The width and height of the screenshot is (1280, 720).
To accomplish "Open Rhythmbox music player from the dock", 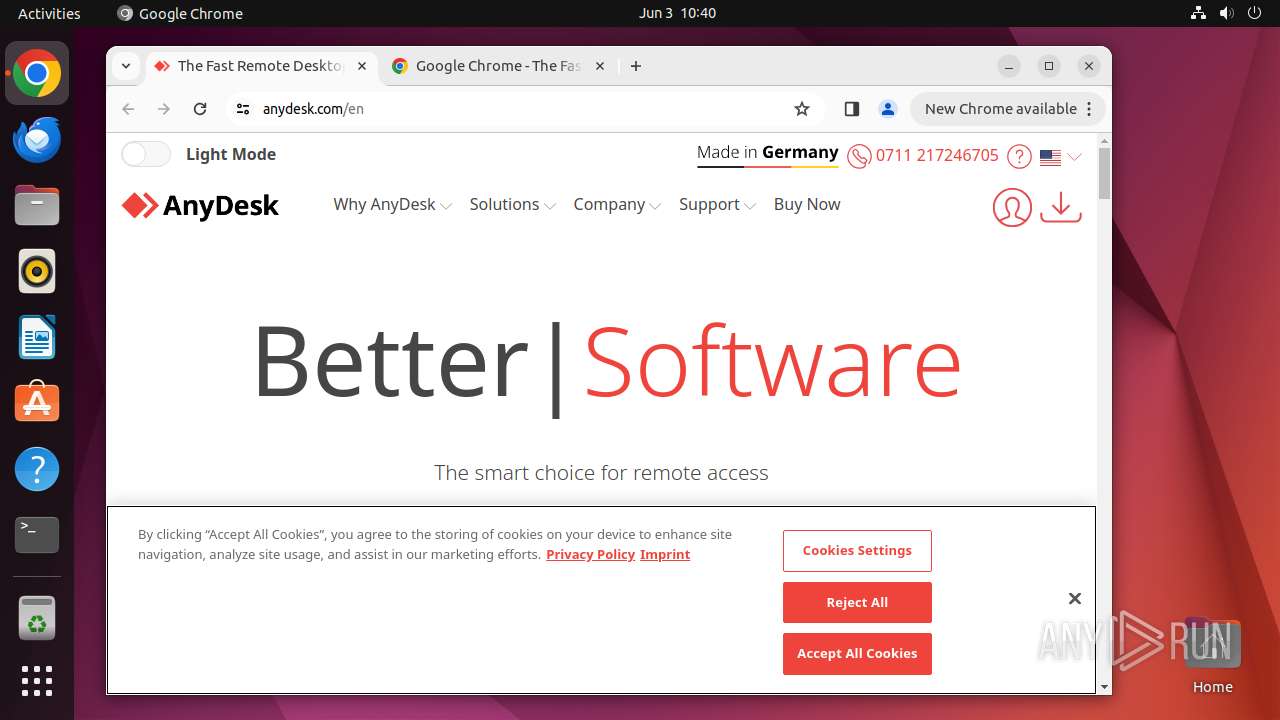I will click(37, 271).
